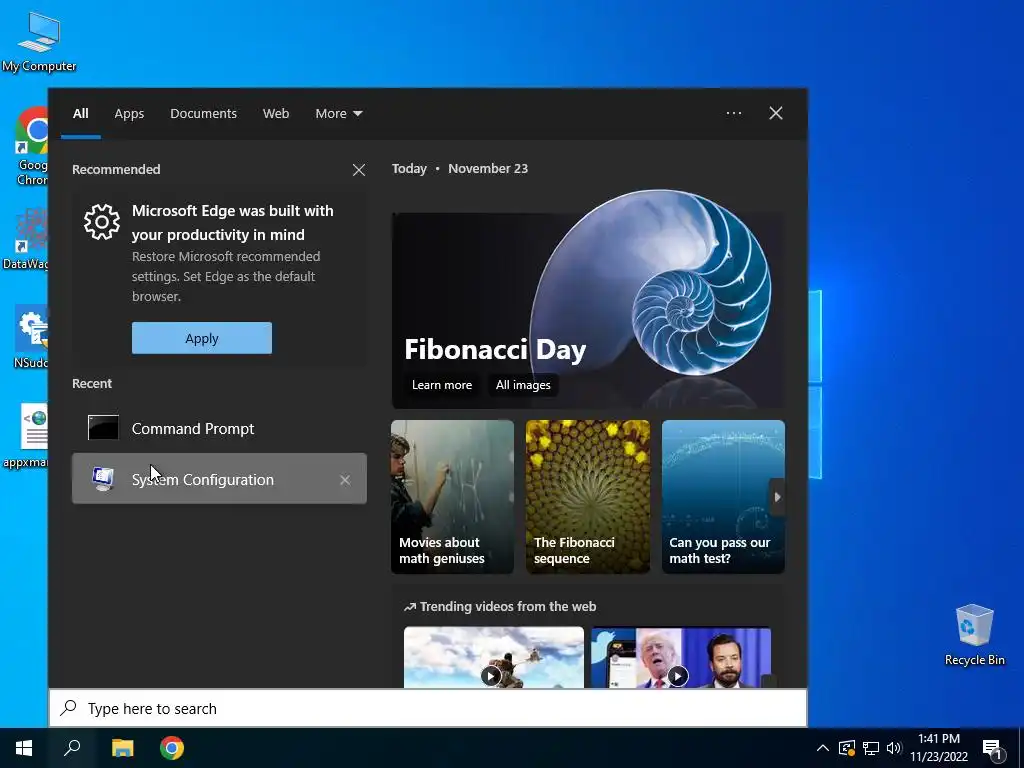This screenshot has width=1024, height=768.
Task: Open the Movies about math geniuses card
Action: pyautogui.click(x=453, y=497)
